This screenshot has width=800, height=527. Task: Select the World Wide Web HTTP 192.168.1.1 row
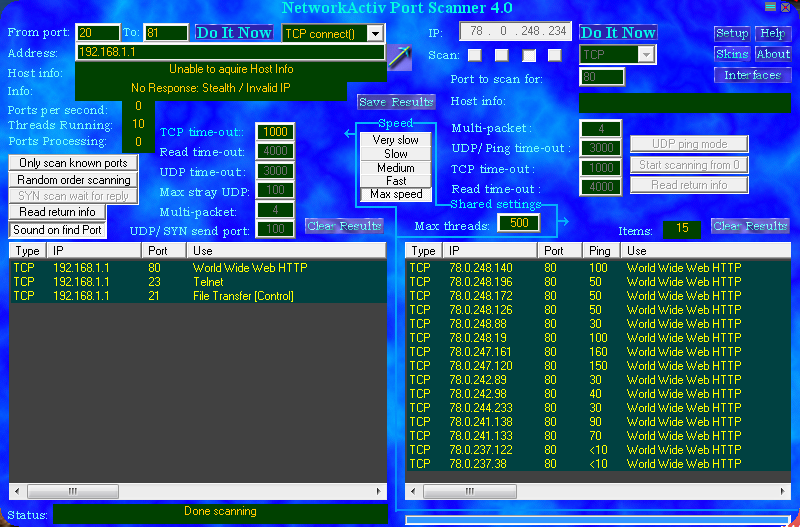[x=198, y=268]
